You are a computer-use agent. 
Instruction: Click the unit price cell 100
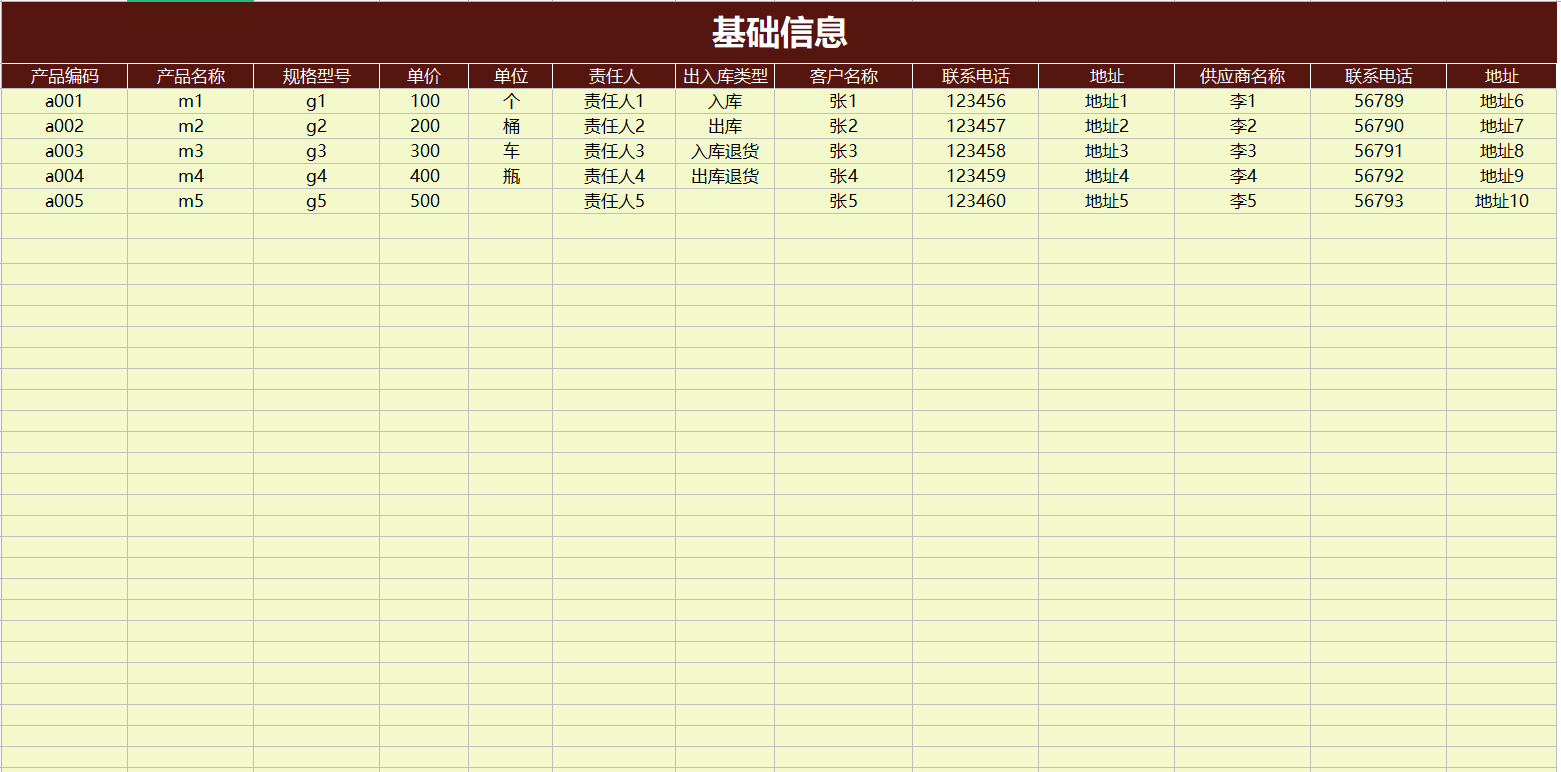click(424, 101)
